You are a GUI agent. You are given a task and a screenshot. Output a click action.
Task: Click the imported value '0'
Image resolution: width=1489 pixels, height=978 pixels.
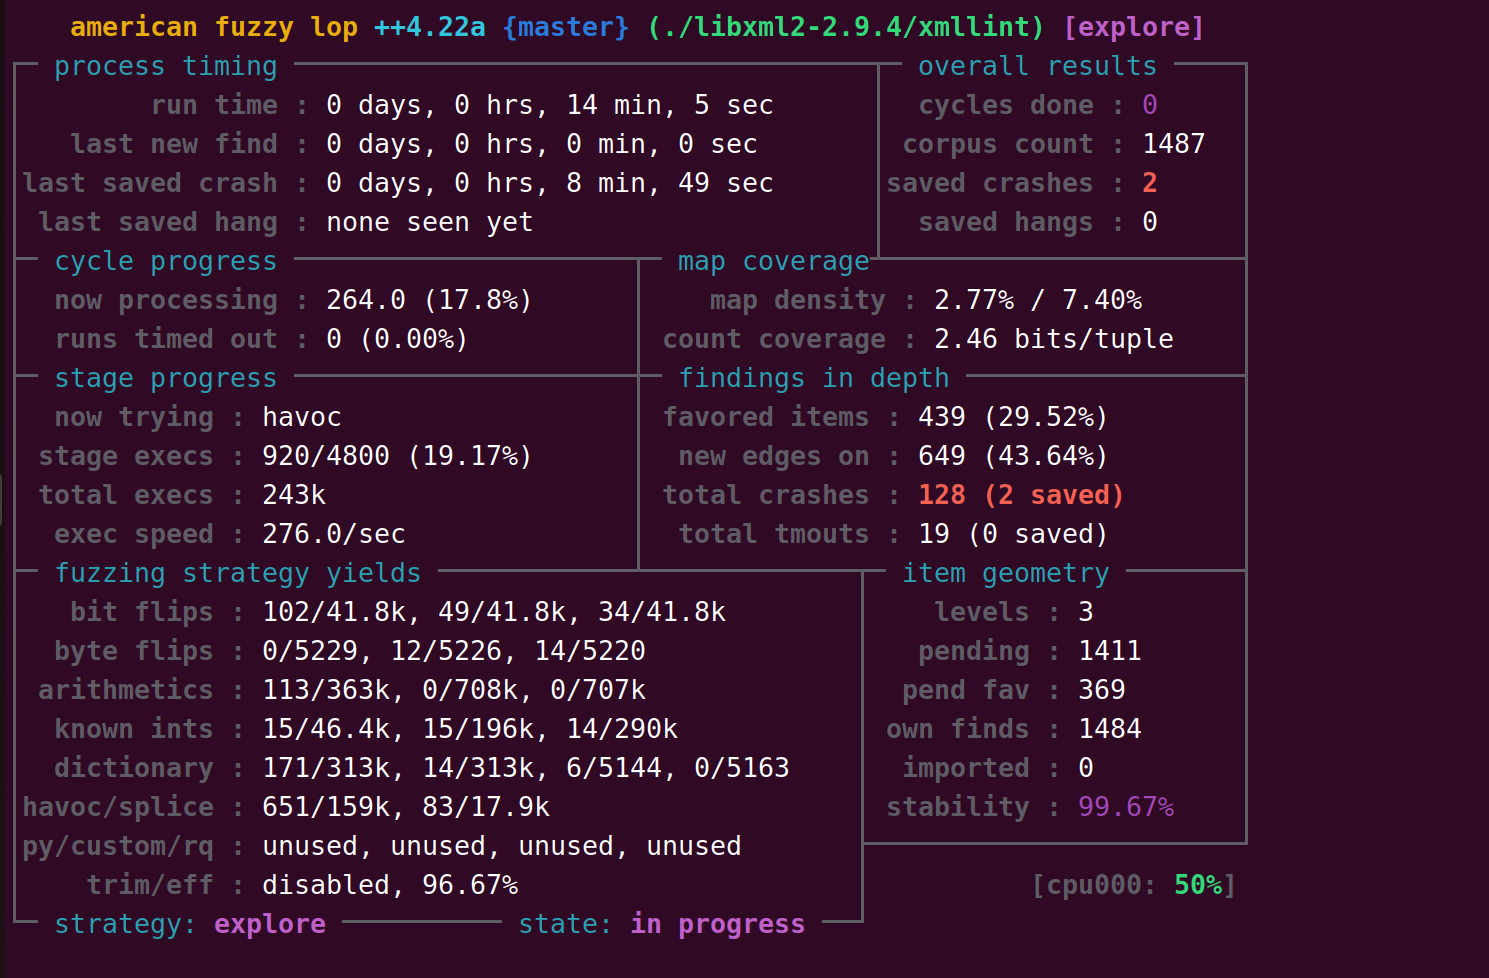pyautogui.click(x=1086, y=768)
